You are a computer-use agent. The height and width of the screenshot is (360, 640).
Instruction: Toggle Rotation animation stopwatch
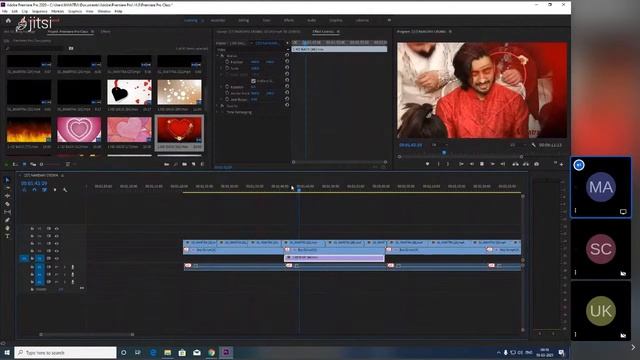(227, 87)
